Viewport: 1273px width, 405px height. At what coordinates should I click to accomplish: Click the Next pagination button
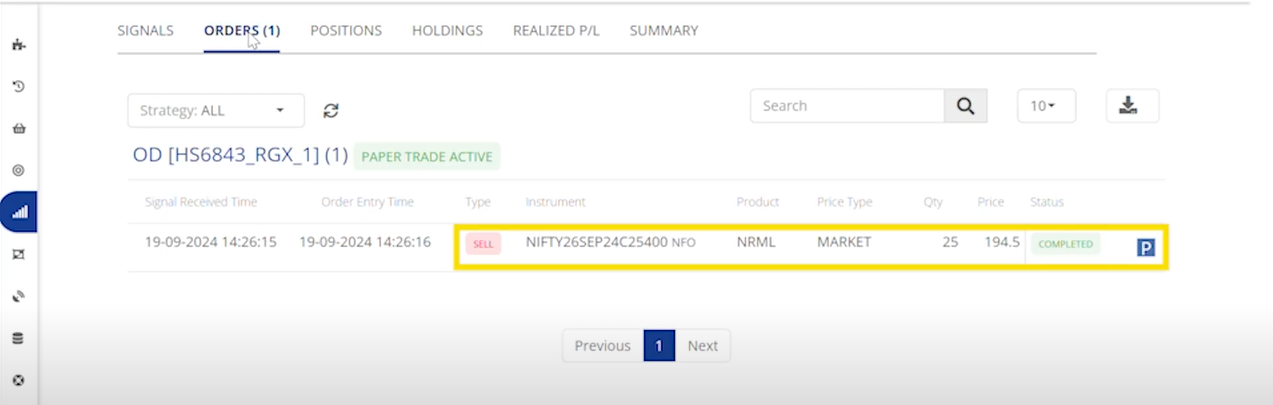[702, 346]
